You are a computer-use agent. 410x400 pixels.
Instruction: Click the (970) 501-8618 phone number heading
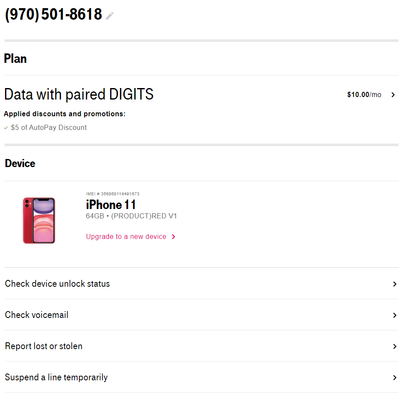pyautogui.click(x=53, y=15)
